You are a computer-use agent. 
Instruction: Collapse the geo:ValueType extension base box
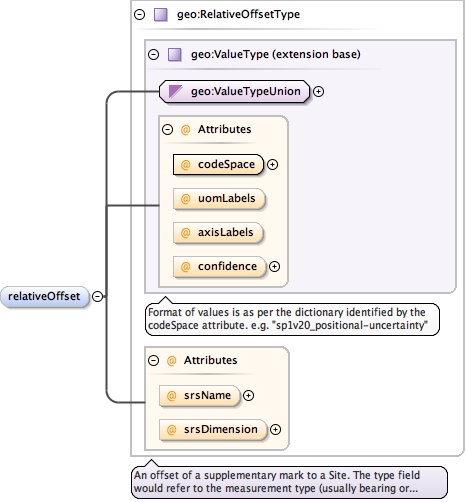(153, 55)
